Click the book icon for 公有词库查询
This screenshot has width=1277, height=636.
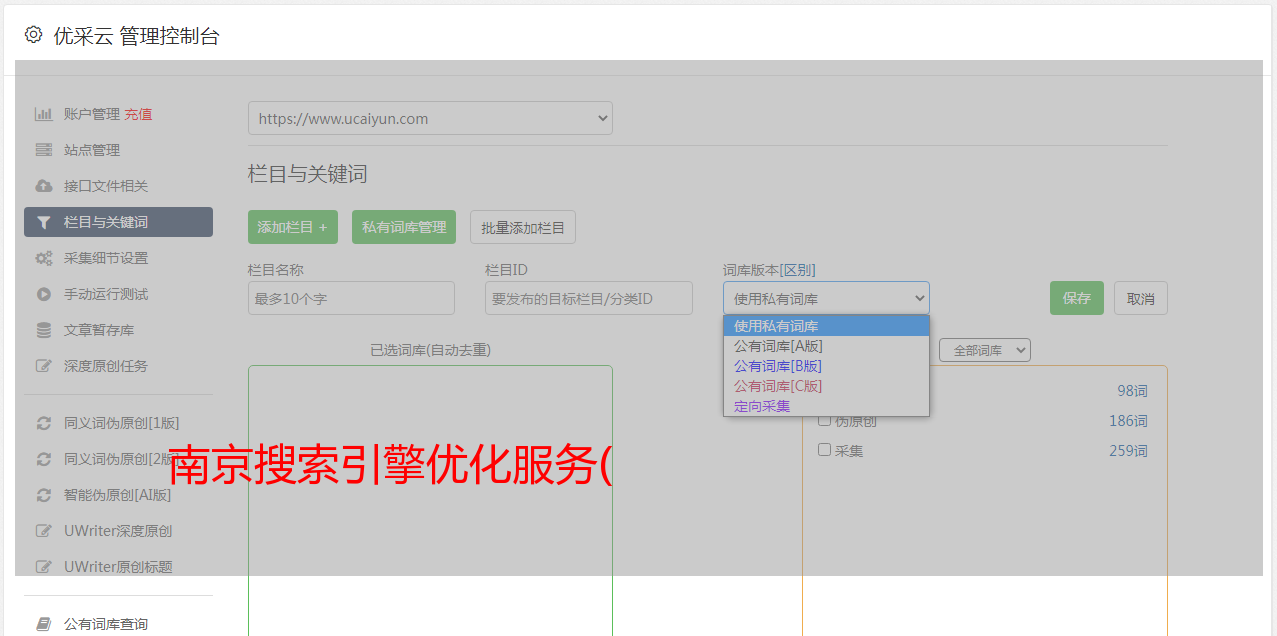pyautogui.click(x=43, y=624)
